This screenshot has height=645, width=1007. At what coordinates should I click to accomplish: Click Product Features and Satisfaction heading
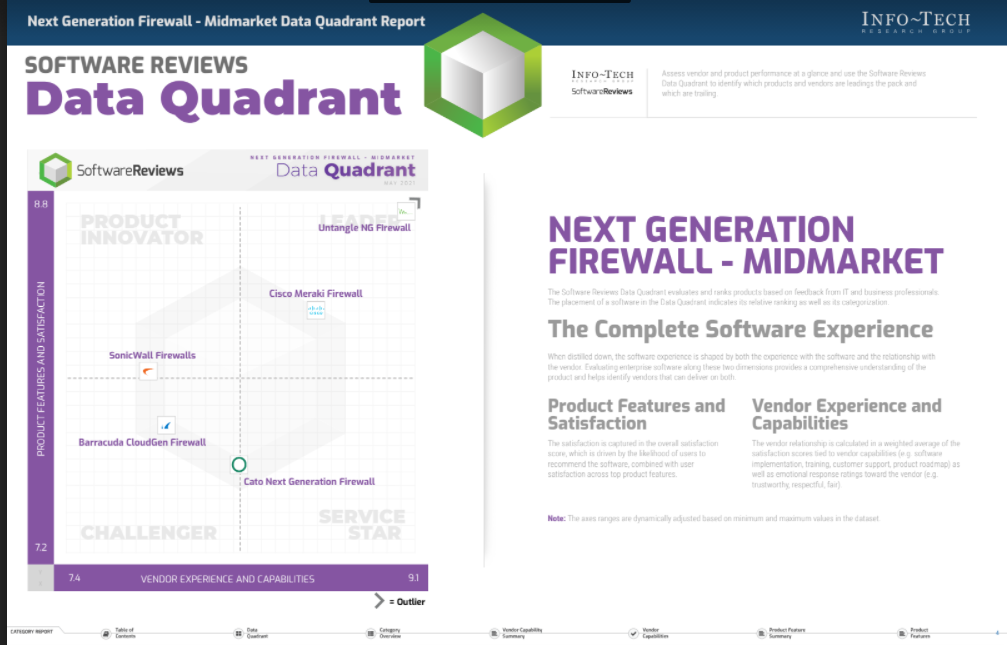[636, 414]
